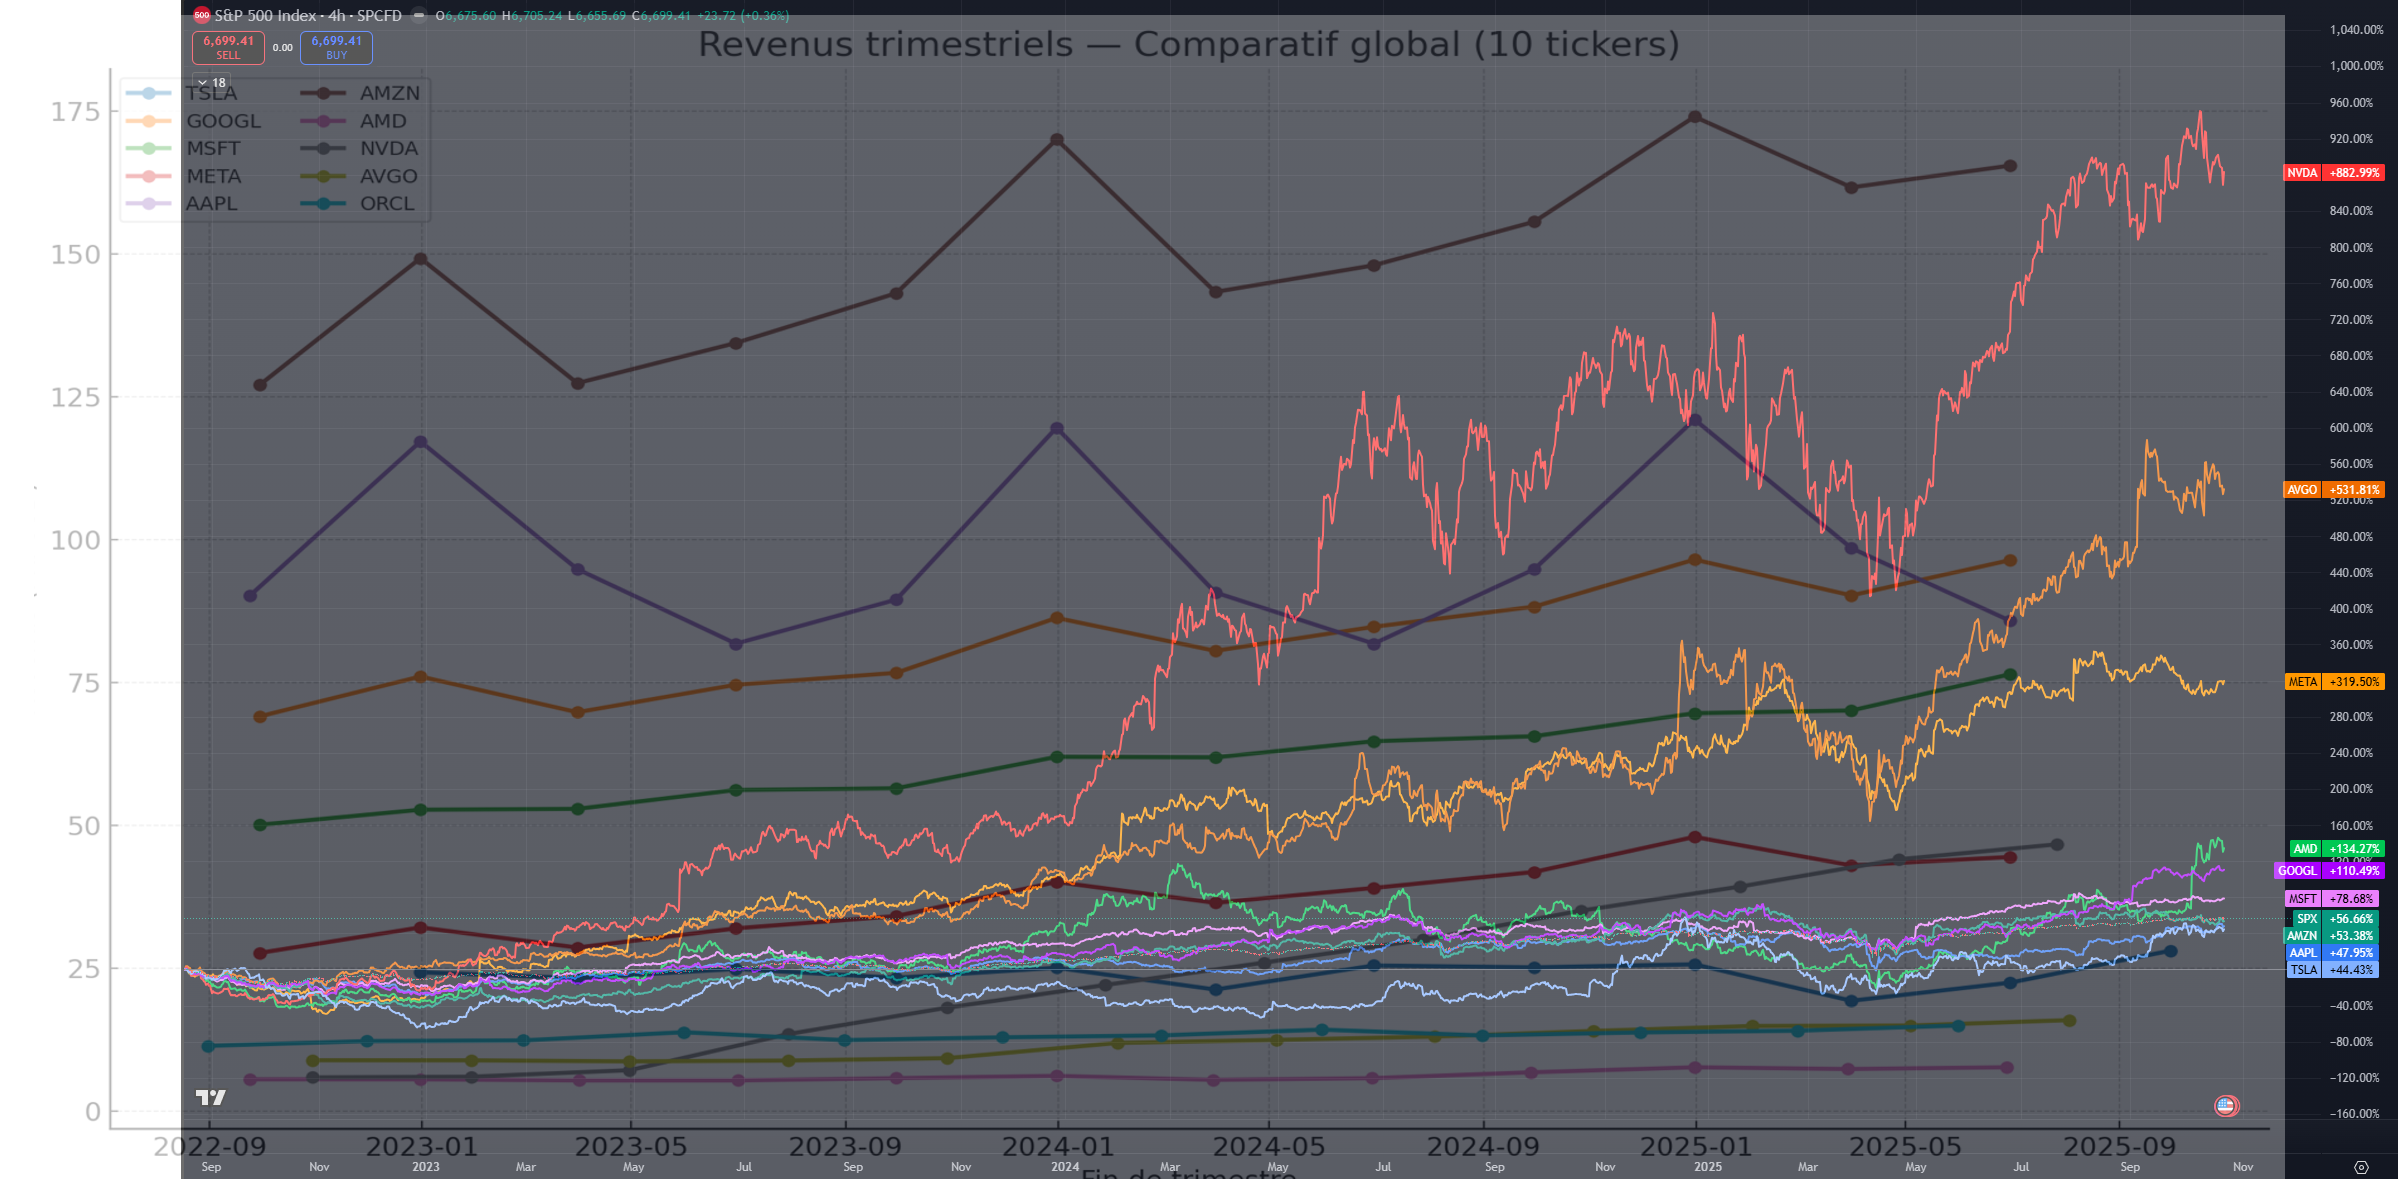The height and width of the screenshot is (1179, 2400).
Task: Click the 2025 label on time axis
Action: point(1708,1167)
